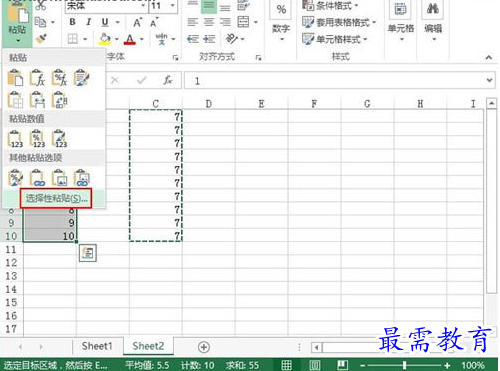Image resolution: width=500 pixels, height=371 pixels.
Task: Expand the formula bar chevron
Action: 489,80
